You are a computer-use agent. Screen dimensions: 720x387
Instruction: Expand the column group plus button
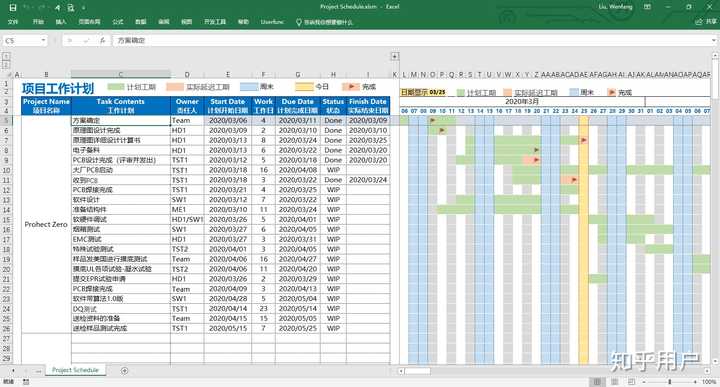tap(394, 56)
